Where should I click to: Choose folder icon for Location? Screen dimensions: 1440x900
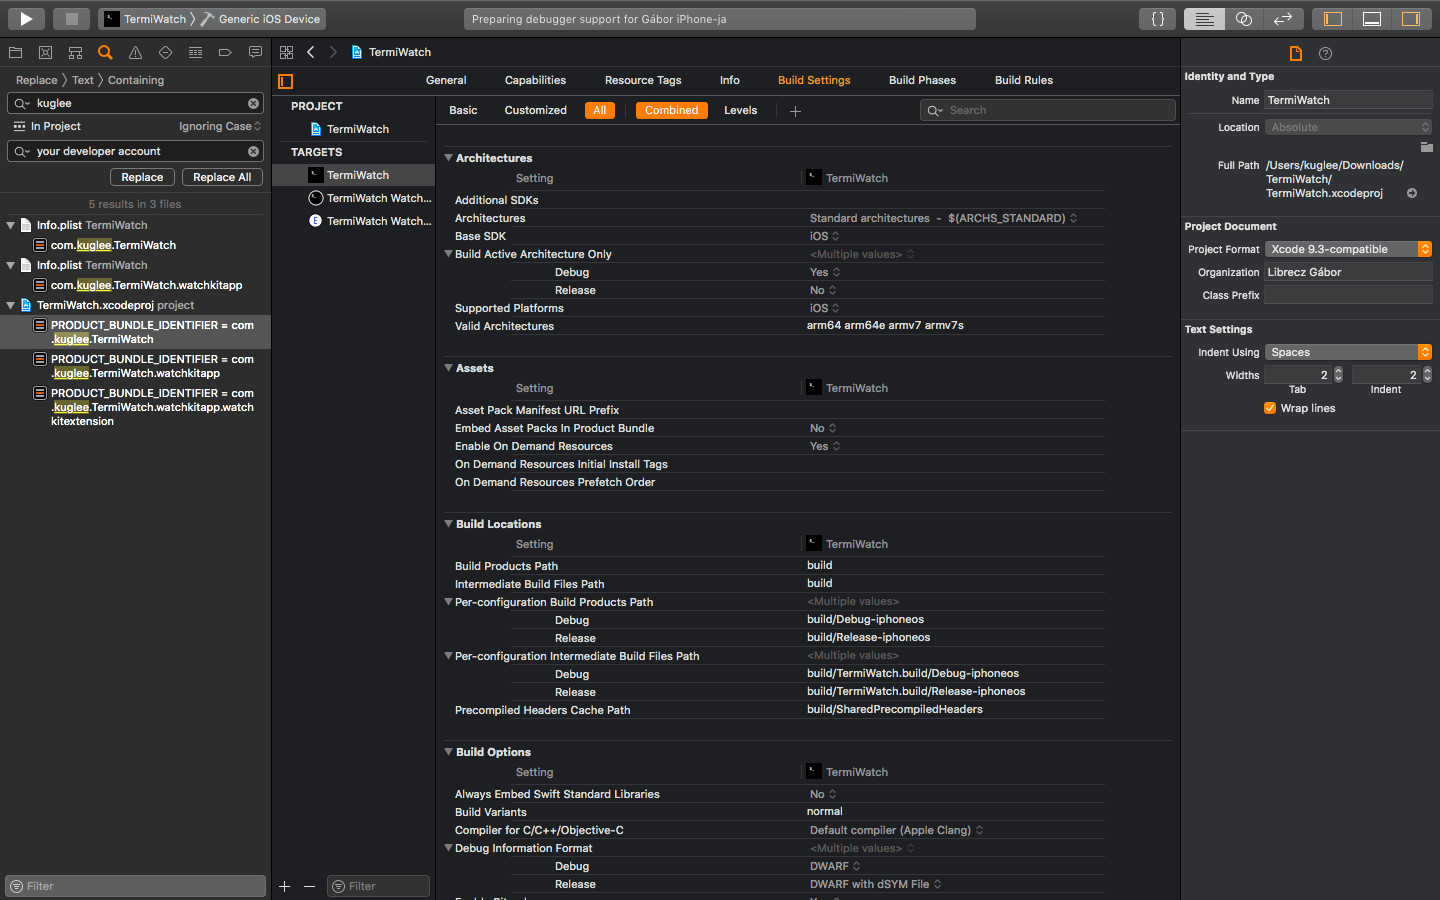tap(1427, 147)
